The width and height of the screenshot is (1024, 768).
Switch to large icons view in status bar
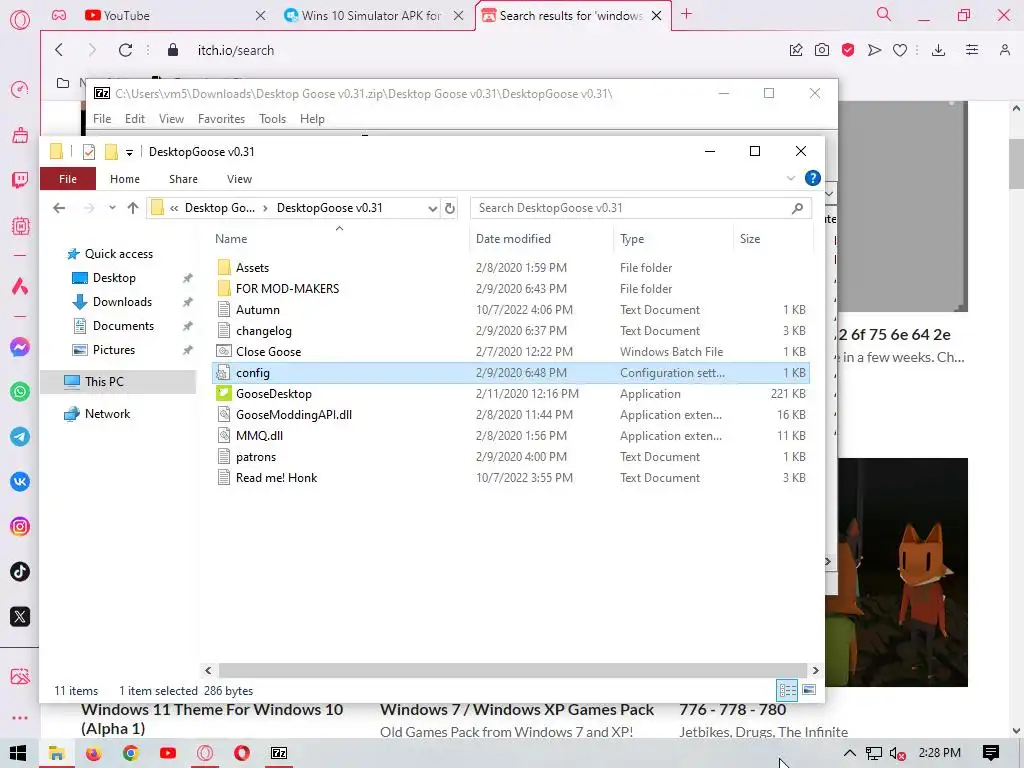point(808,690)
